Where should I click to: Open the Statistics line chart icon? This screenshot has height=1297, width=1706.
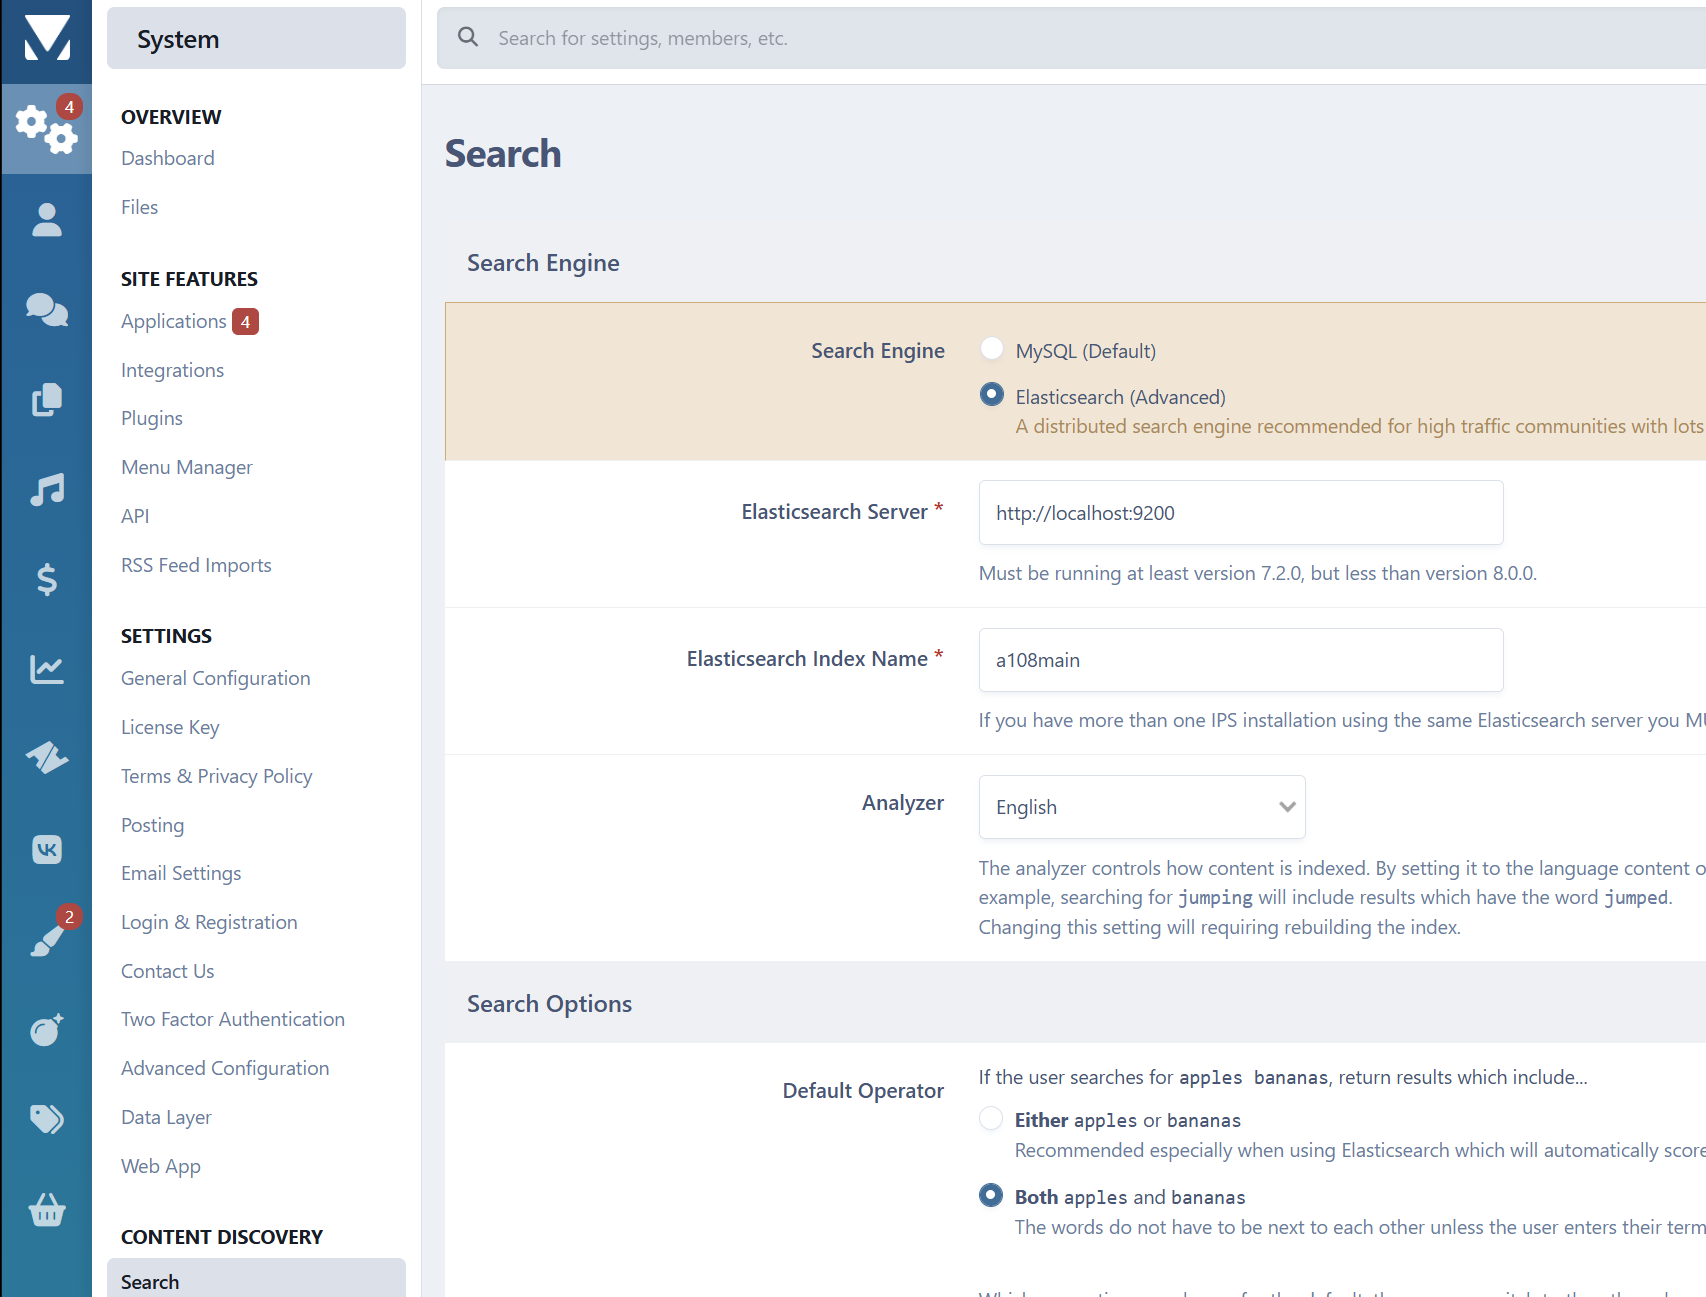[46, 669]
